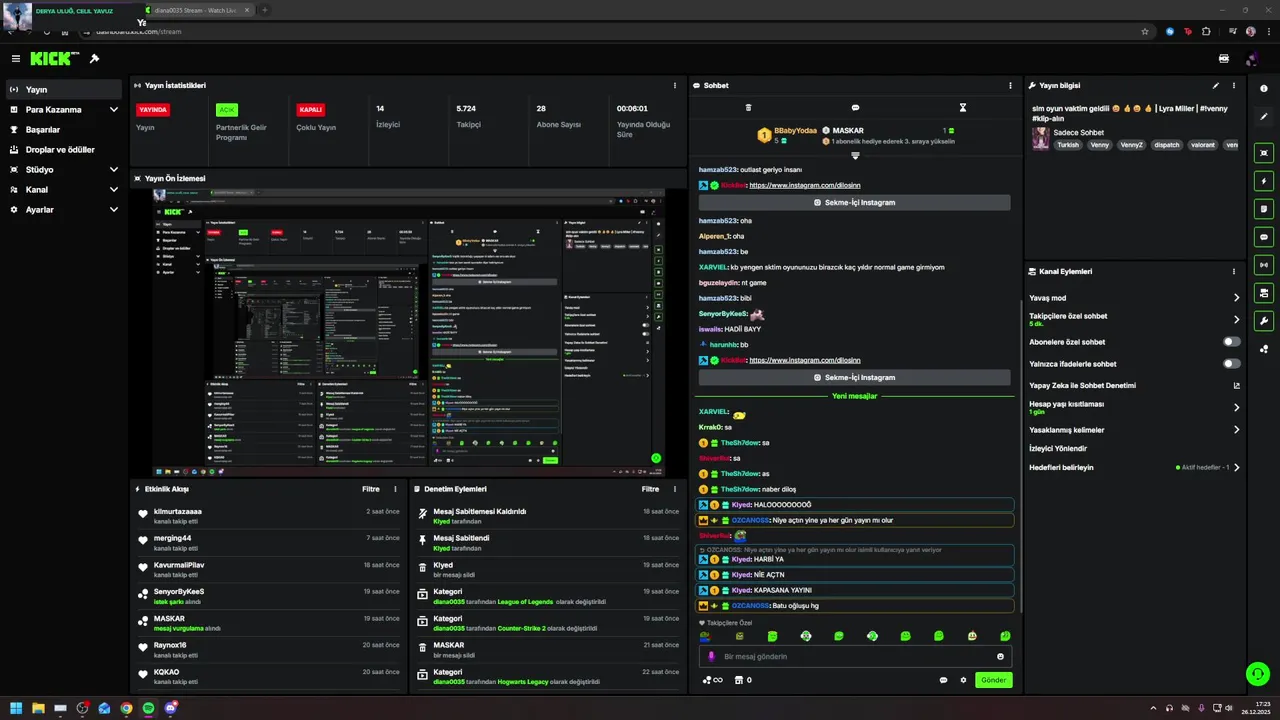The image size is (1280, 720).
Task: Select Yayın in the sidebar
Action: tap(64, 90)
